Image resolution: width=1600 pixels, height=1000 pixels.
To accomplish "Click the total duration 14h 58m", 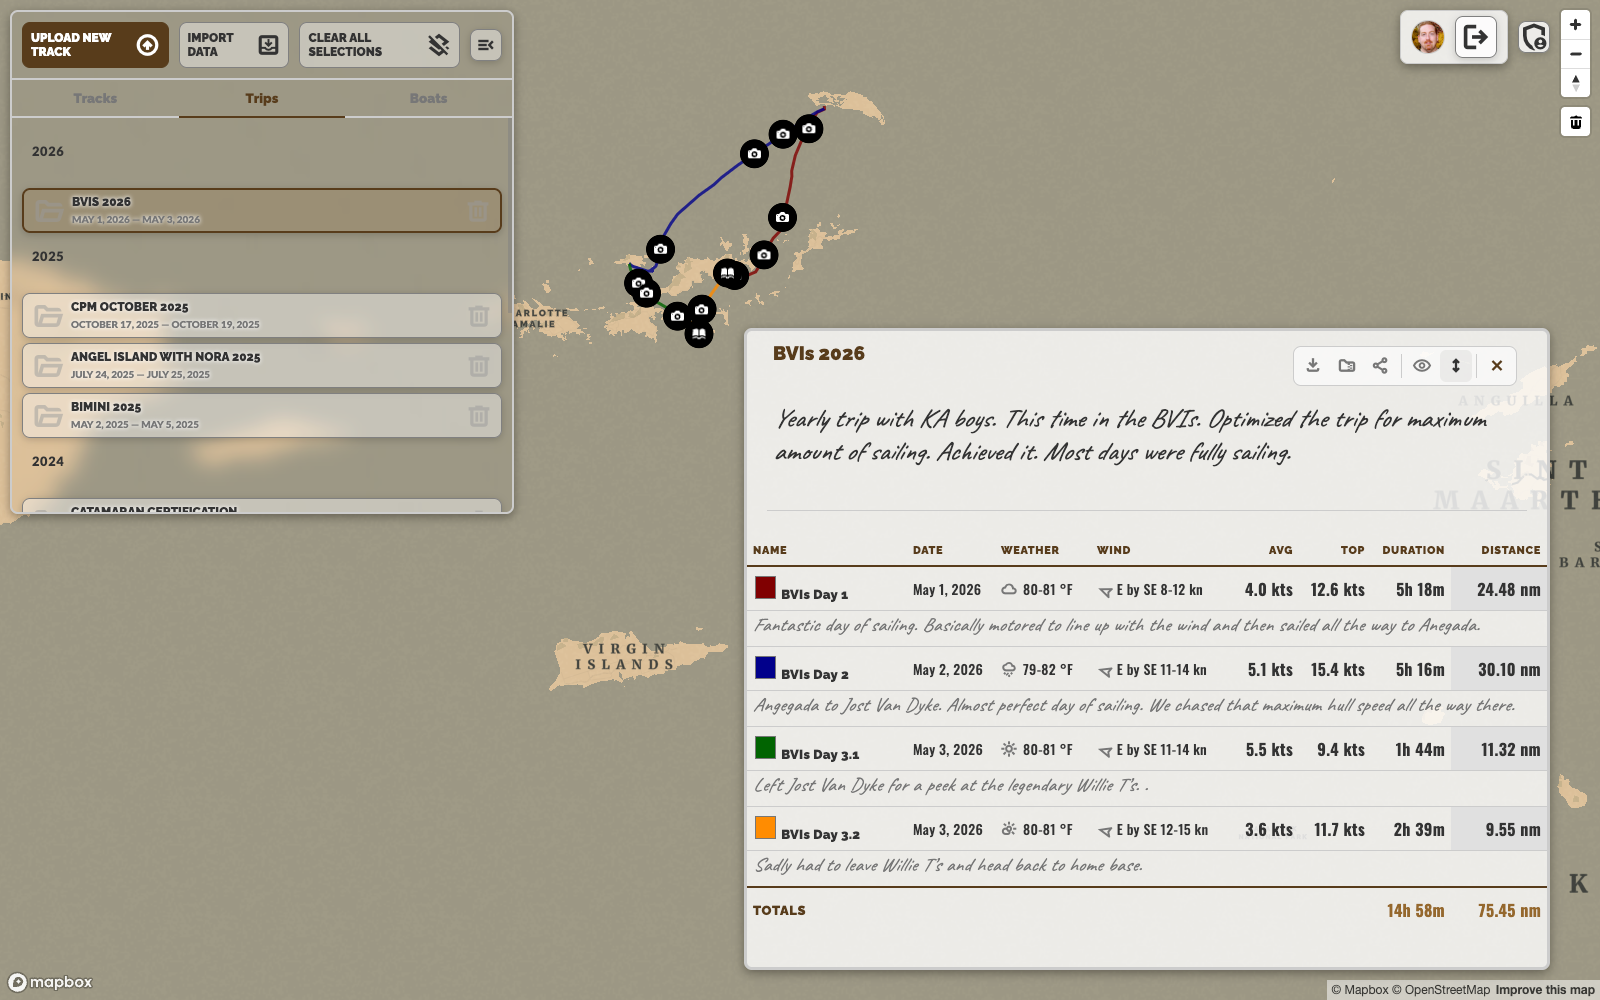I will (x=1415, y=911).
